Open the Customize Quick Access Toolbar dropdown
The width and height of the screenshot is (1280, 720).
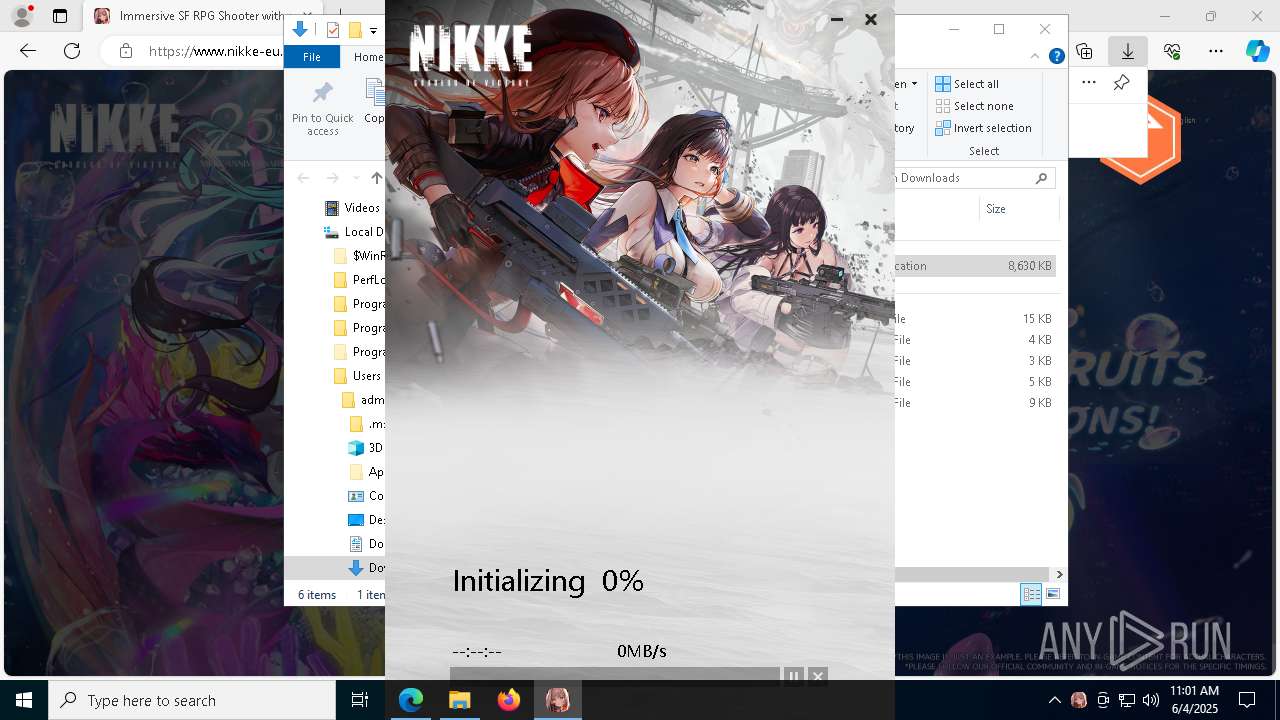[373, 31]
